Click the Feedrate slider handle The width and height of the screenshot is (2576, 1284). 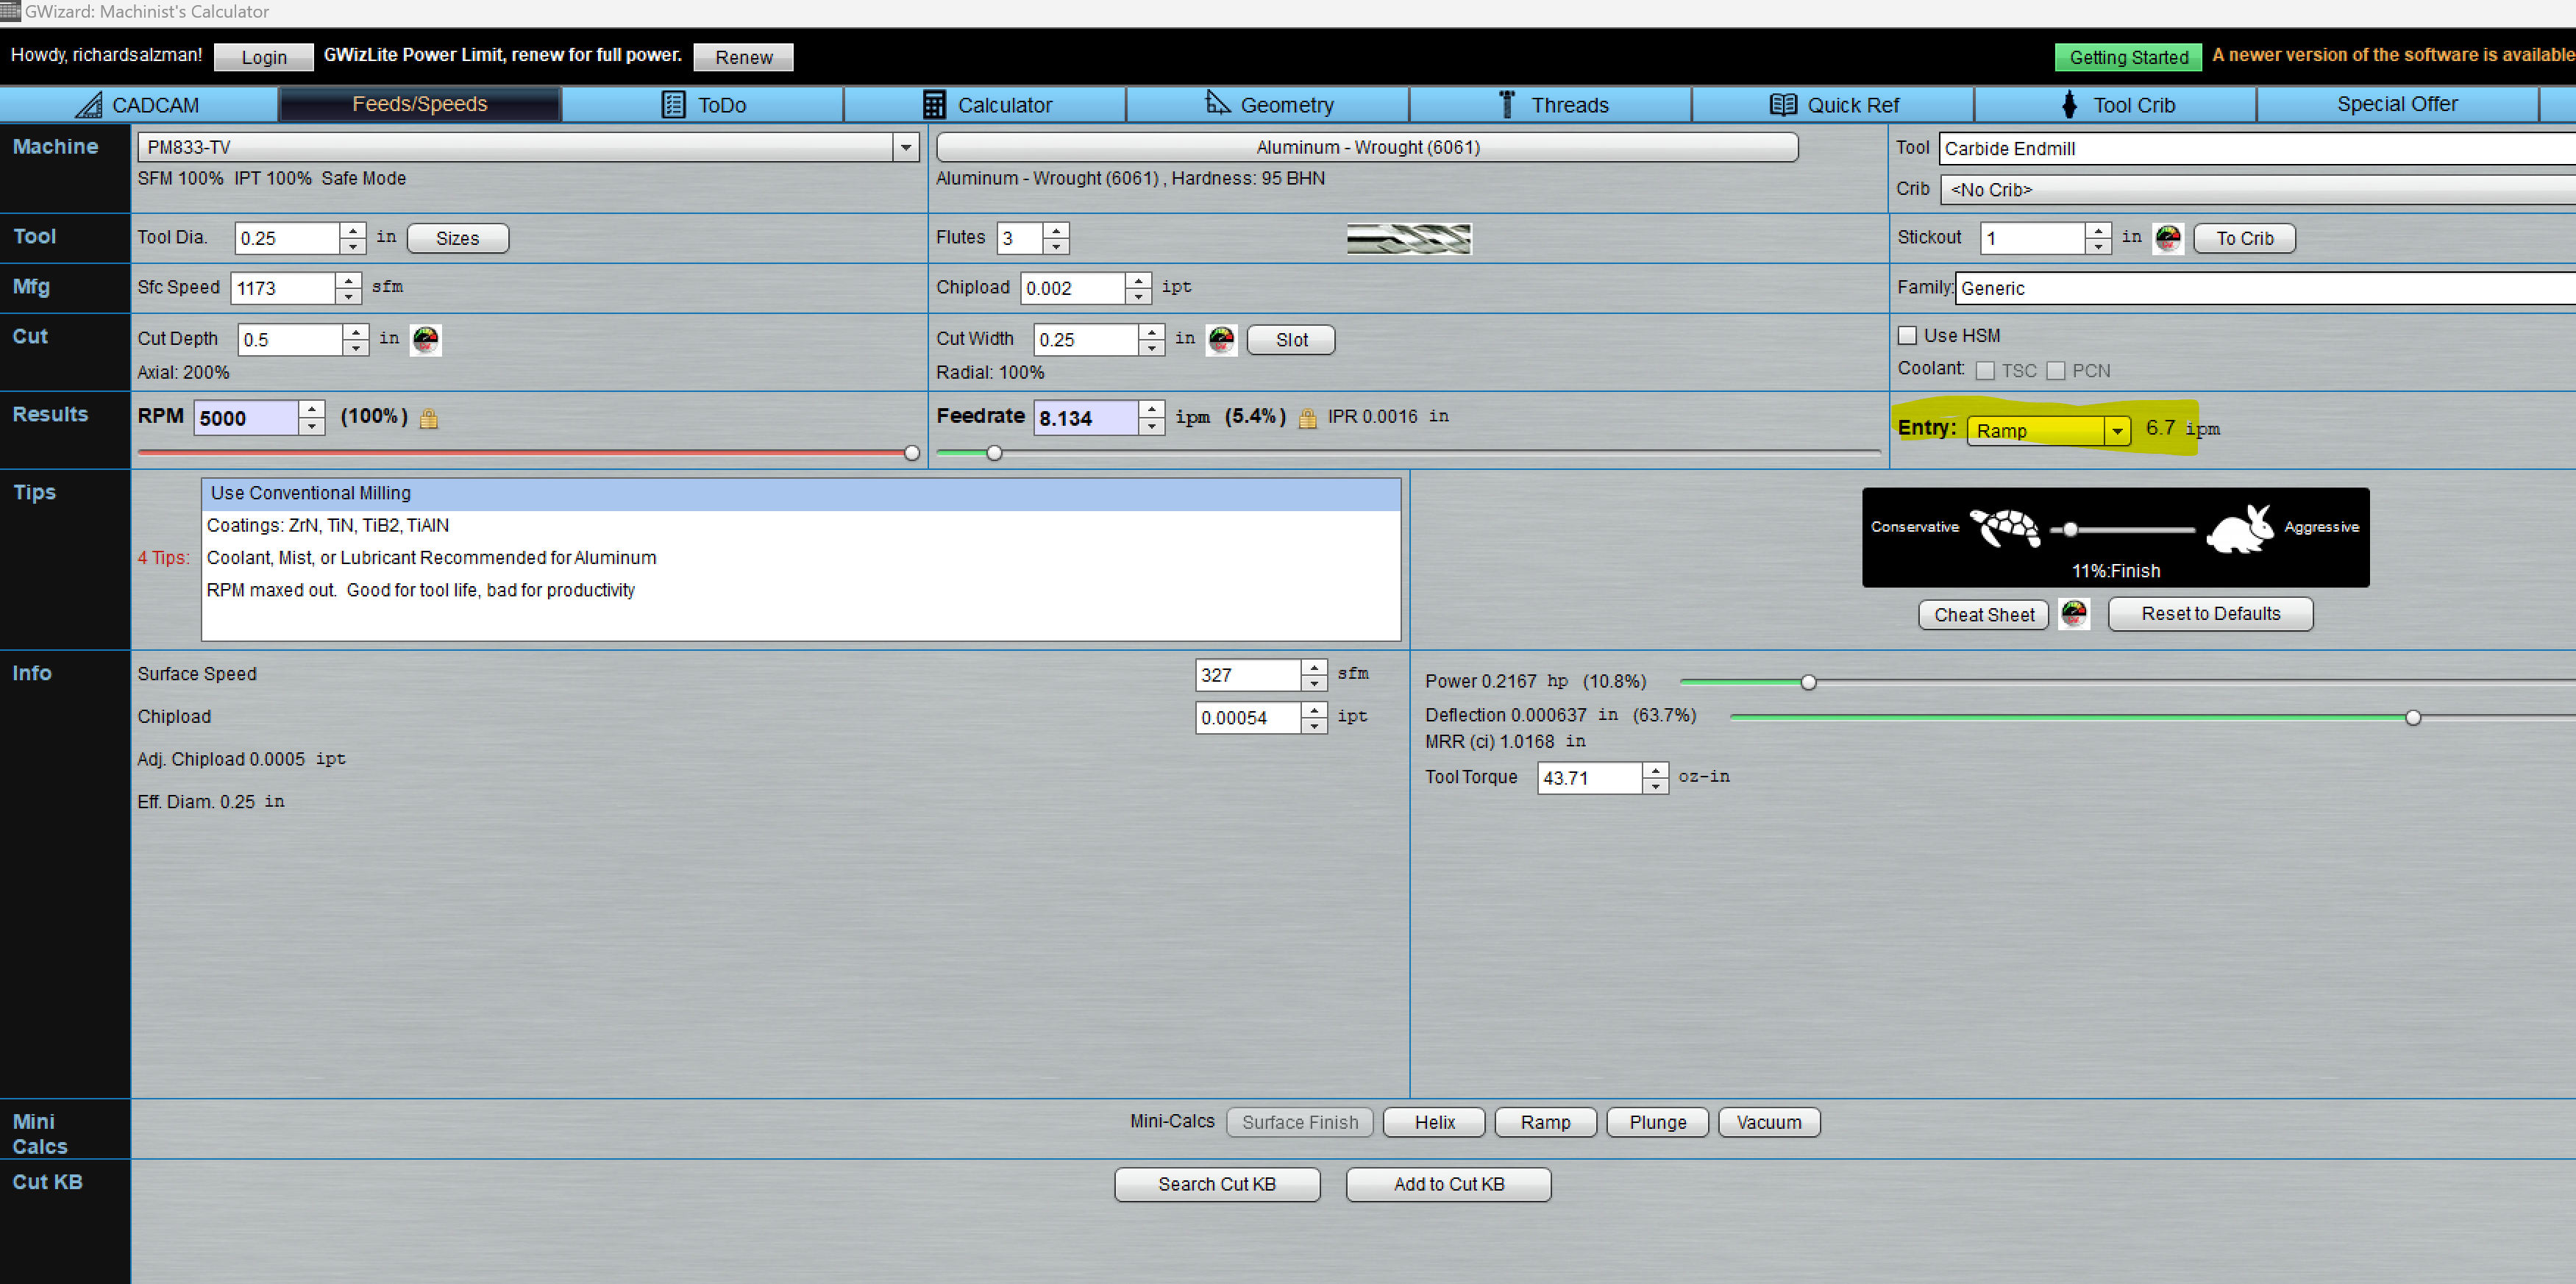994,454
